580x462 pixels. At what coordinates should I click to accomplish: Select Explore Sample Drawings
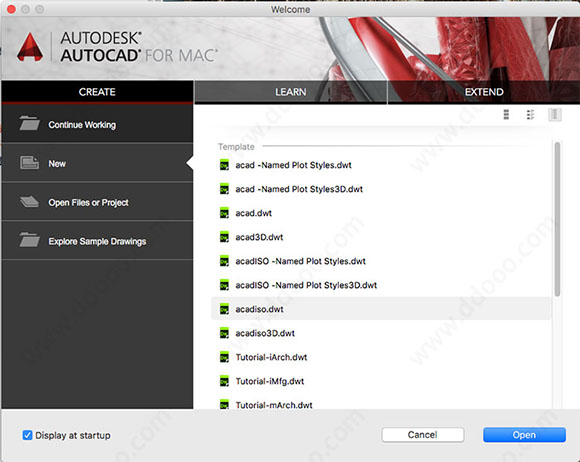click(x=97, y=241)
